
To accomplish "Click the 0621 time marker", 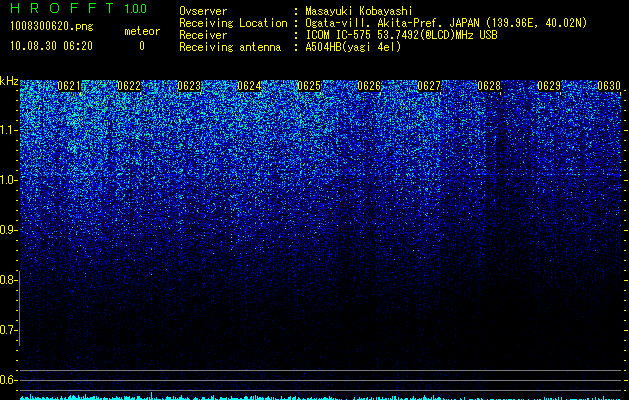I will [69, 86].
